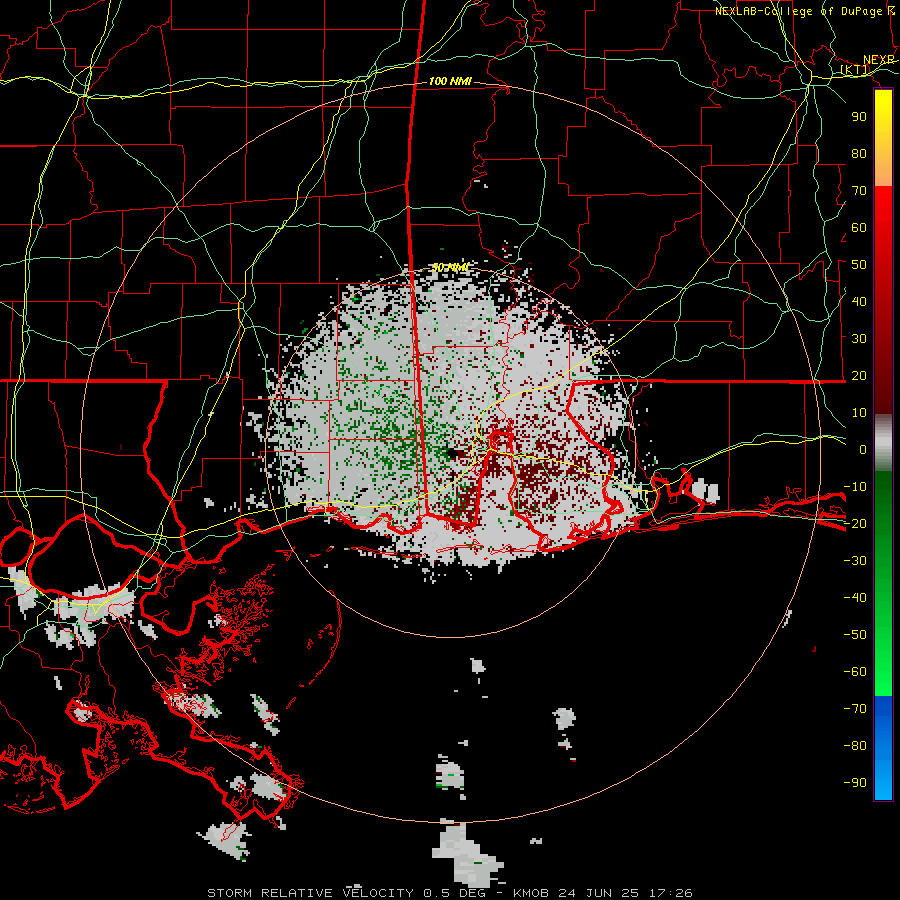900x900 pixels.
Task: Click the -50 value on the velocity scale
Action: click(855, 635)
